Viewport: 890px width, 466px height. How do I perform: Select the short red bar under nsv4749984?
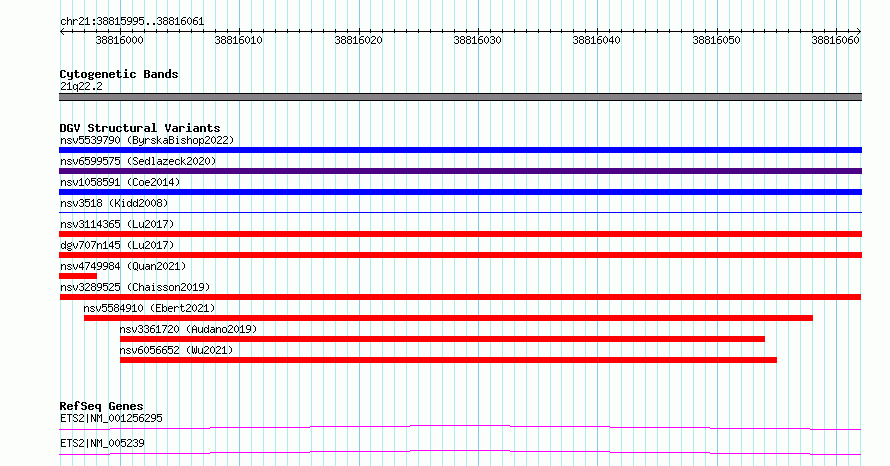point(78,276)
